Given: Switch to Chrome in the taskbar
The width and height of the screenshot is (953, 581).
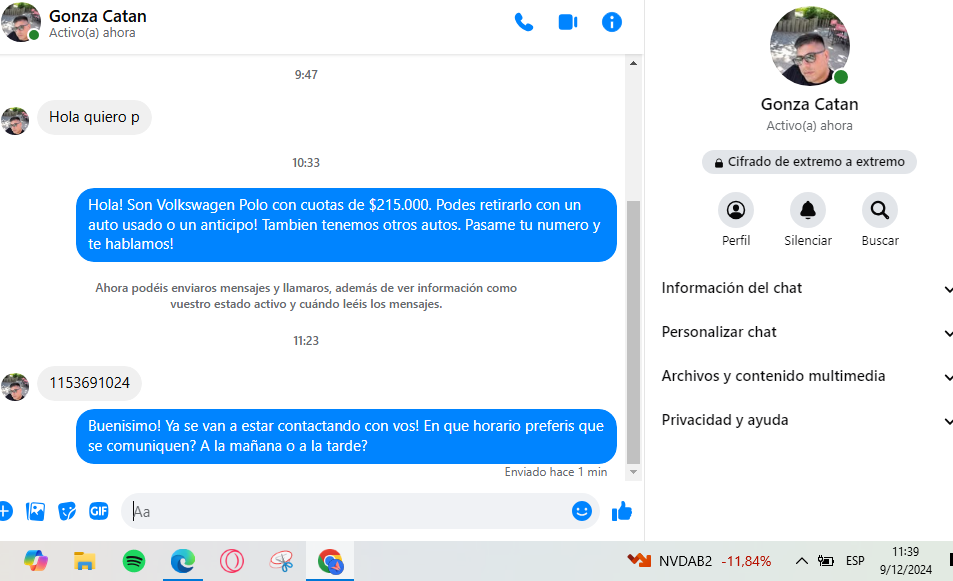Looking at the screenshot, I should [330, 560].
